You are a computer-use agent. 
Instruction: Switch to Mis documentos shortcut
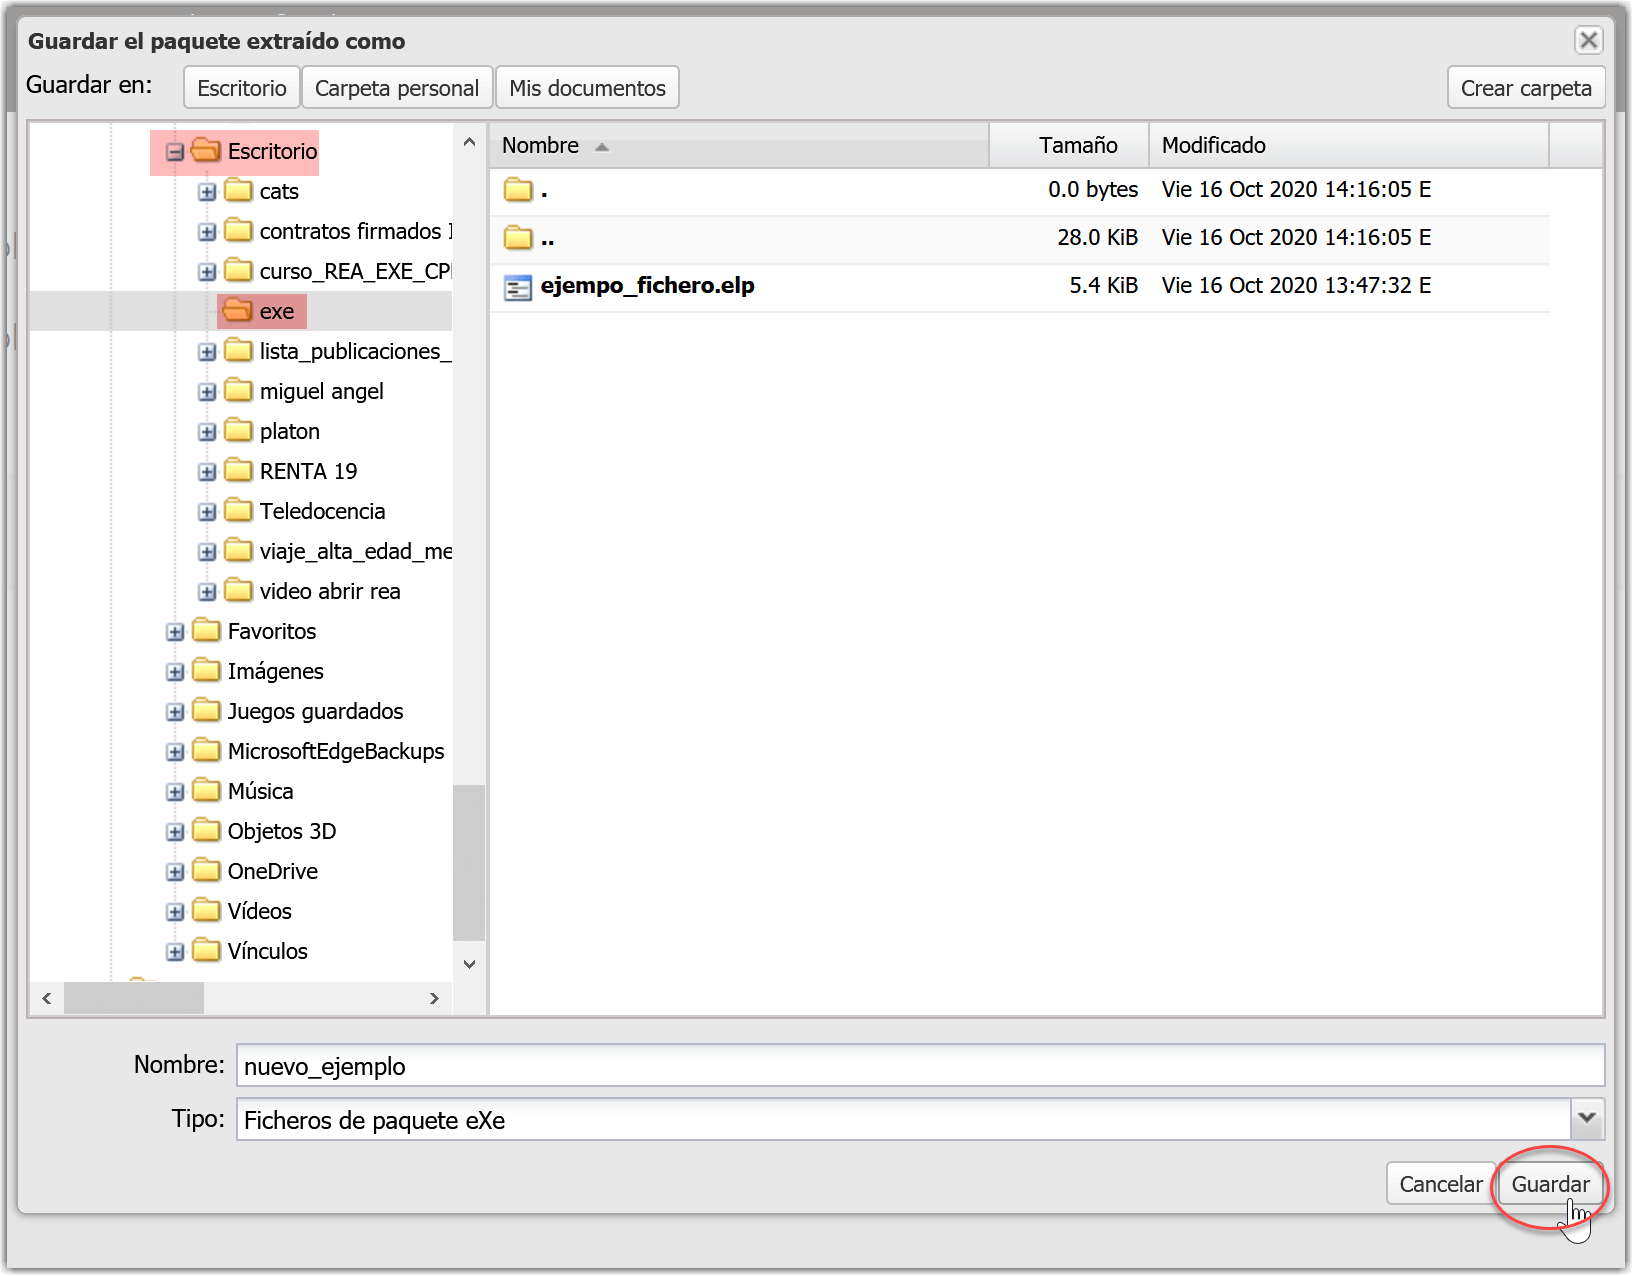click(587, 87)
